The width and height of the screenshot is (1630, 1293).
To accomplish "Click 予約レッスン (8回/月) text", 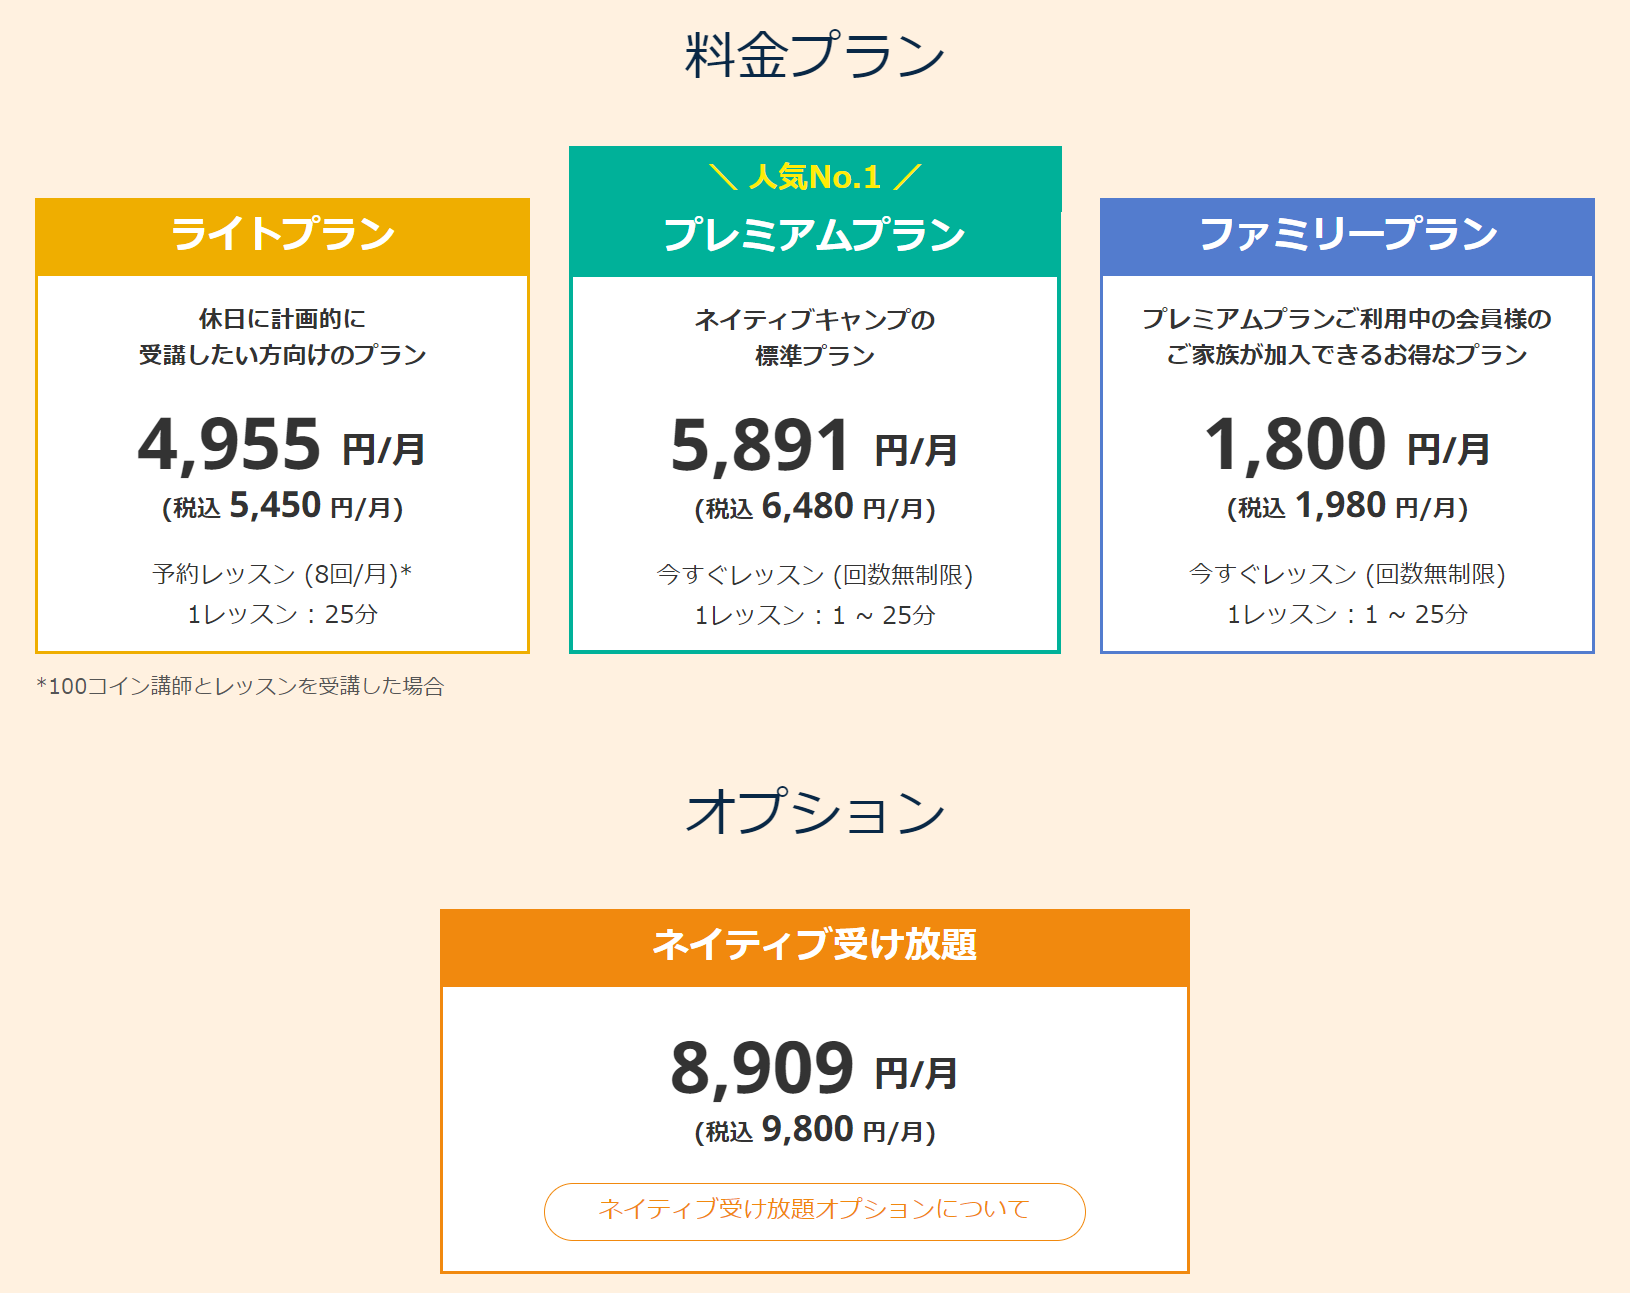I will (x=282, y=574).
